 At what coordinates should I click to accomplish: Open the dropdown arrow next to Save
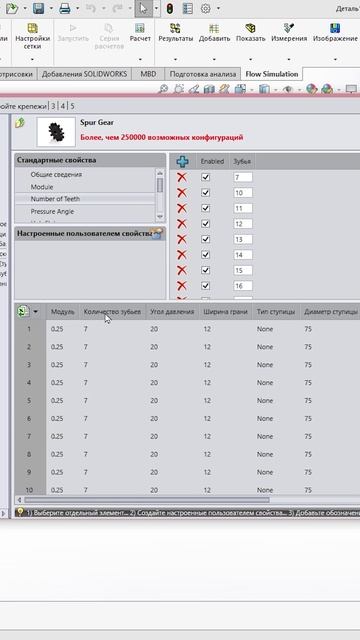coord(51,8)
